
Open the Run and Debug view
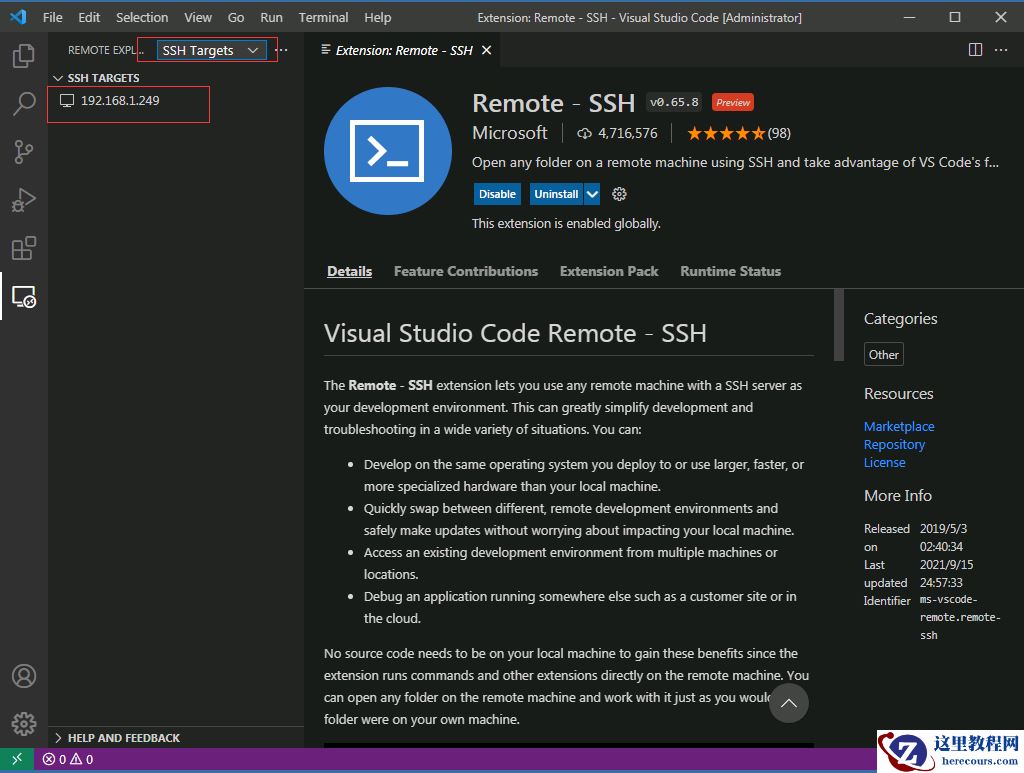coord(24,200)
